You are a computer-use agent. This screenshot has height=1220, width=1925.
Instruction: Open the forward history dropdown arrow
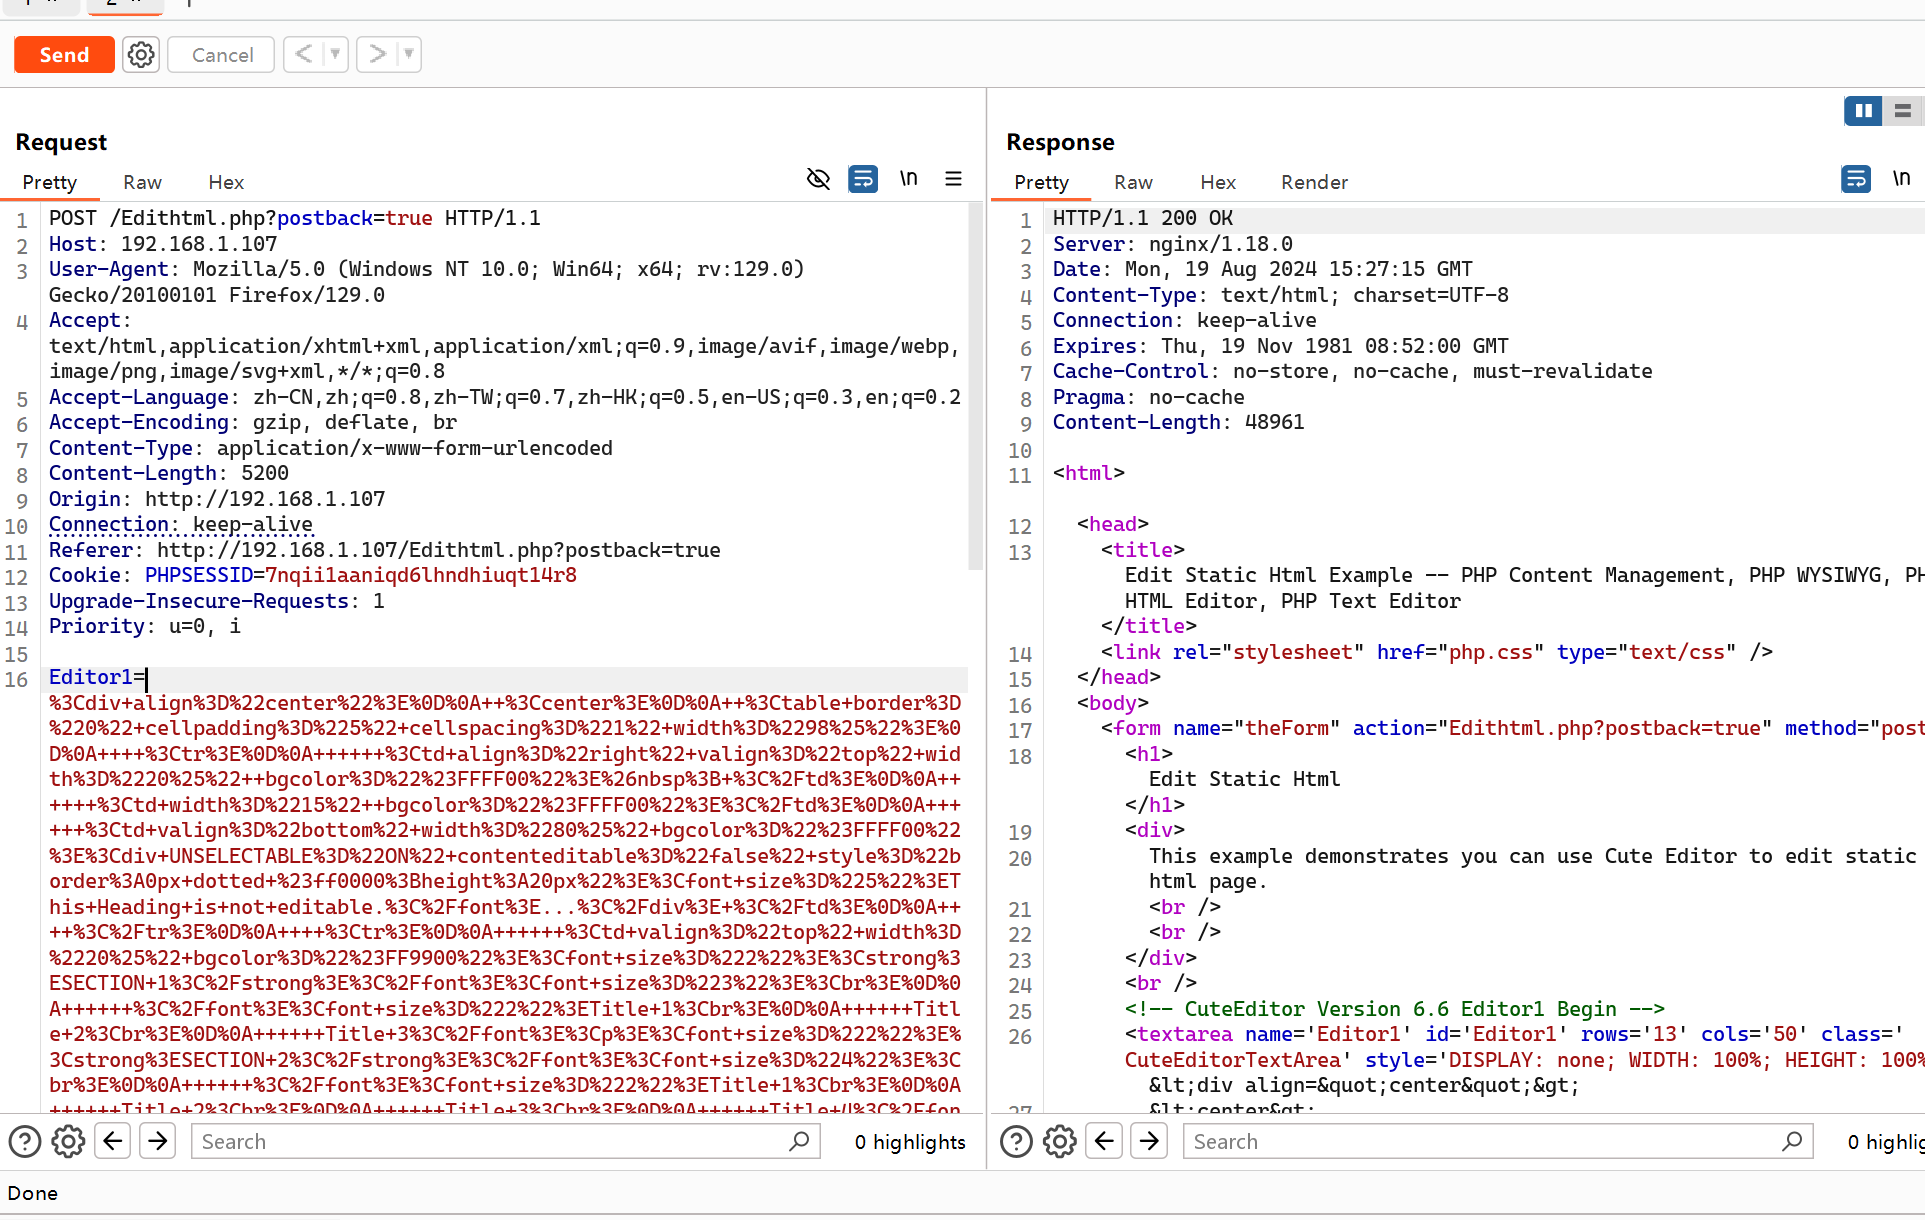pos(408,54)
